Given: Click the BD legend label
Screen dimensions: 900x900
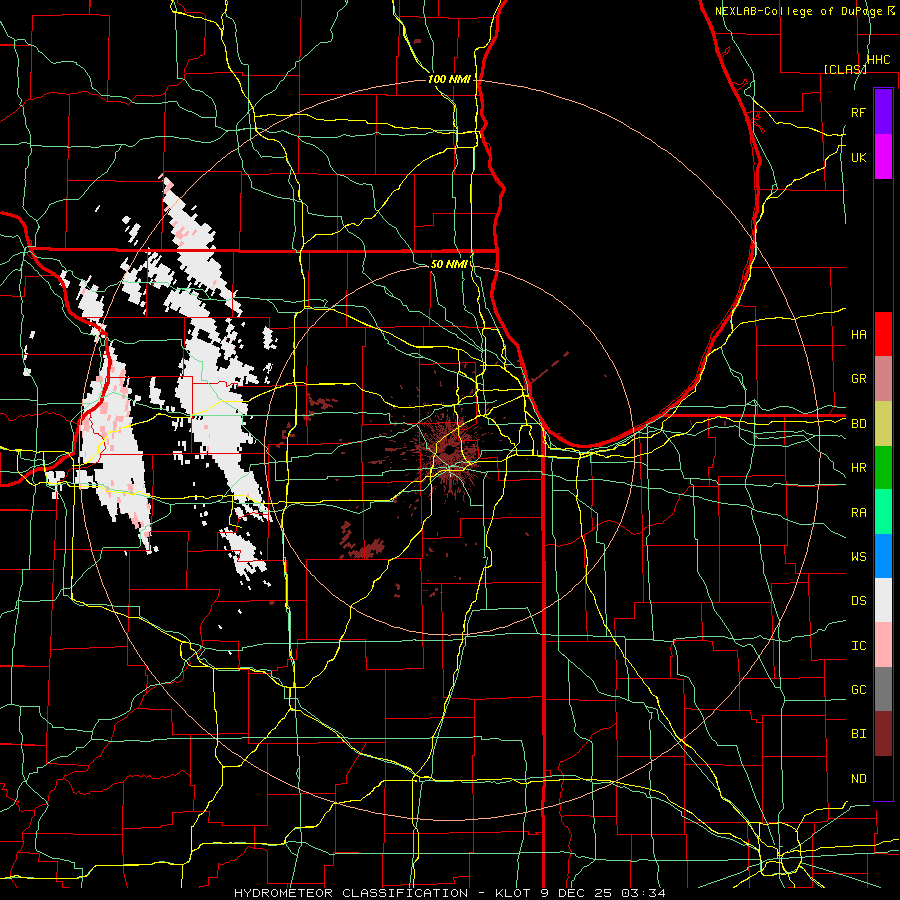Looking at the screenshot, I should pos(858,424).
